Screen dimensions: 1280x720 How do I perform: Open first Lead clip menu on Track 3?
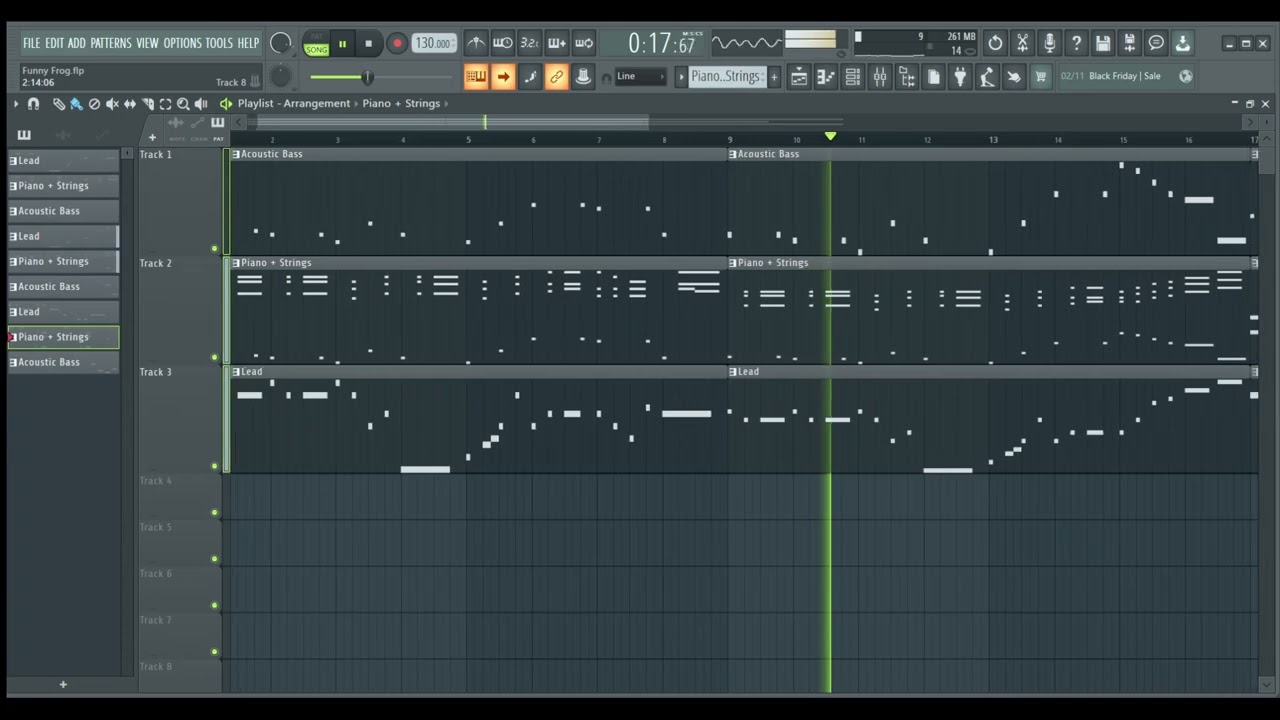236,372
